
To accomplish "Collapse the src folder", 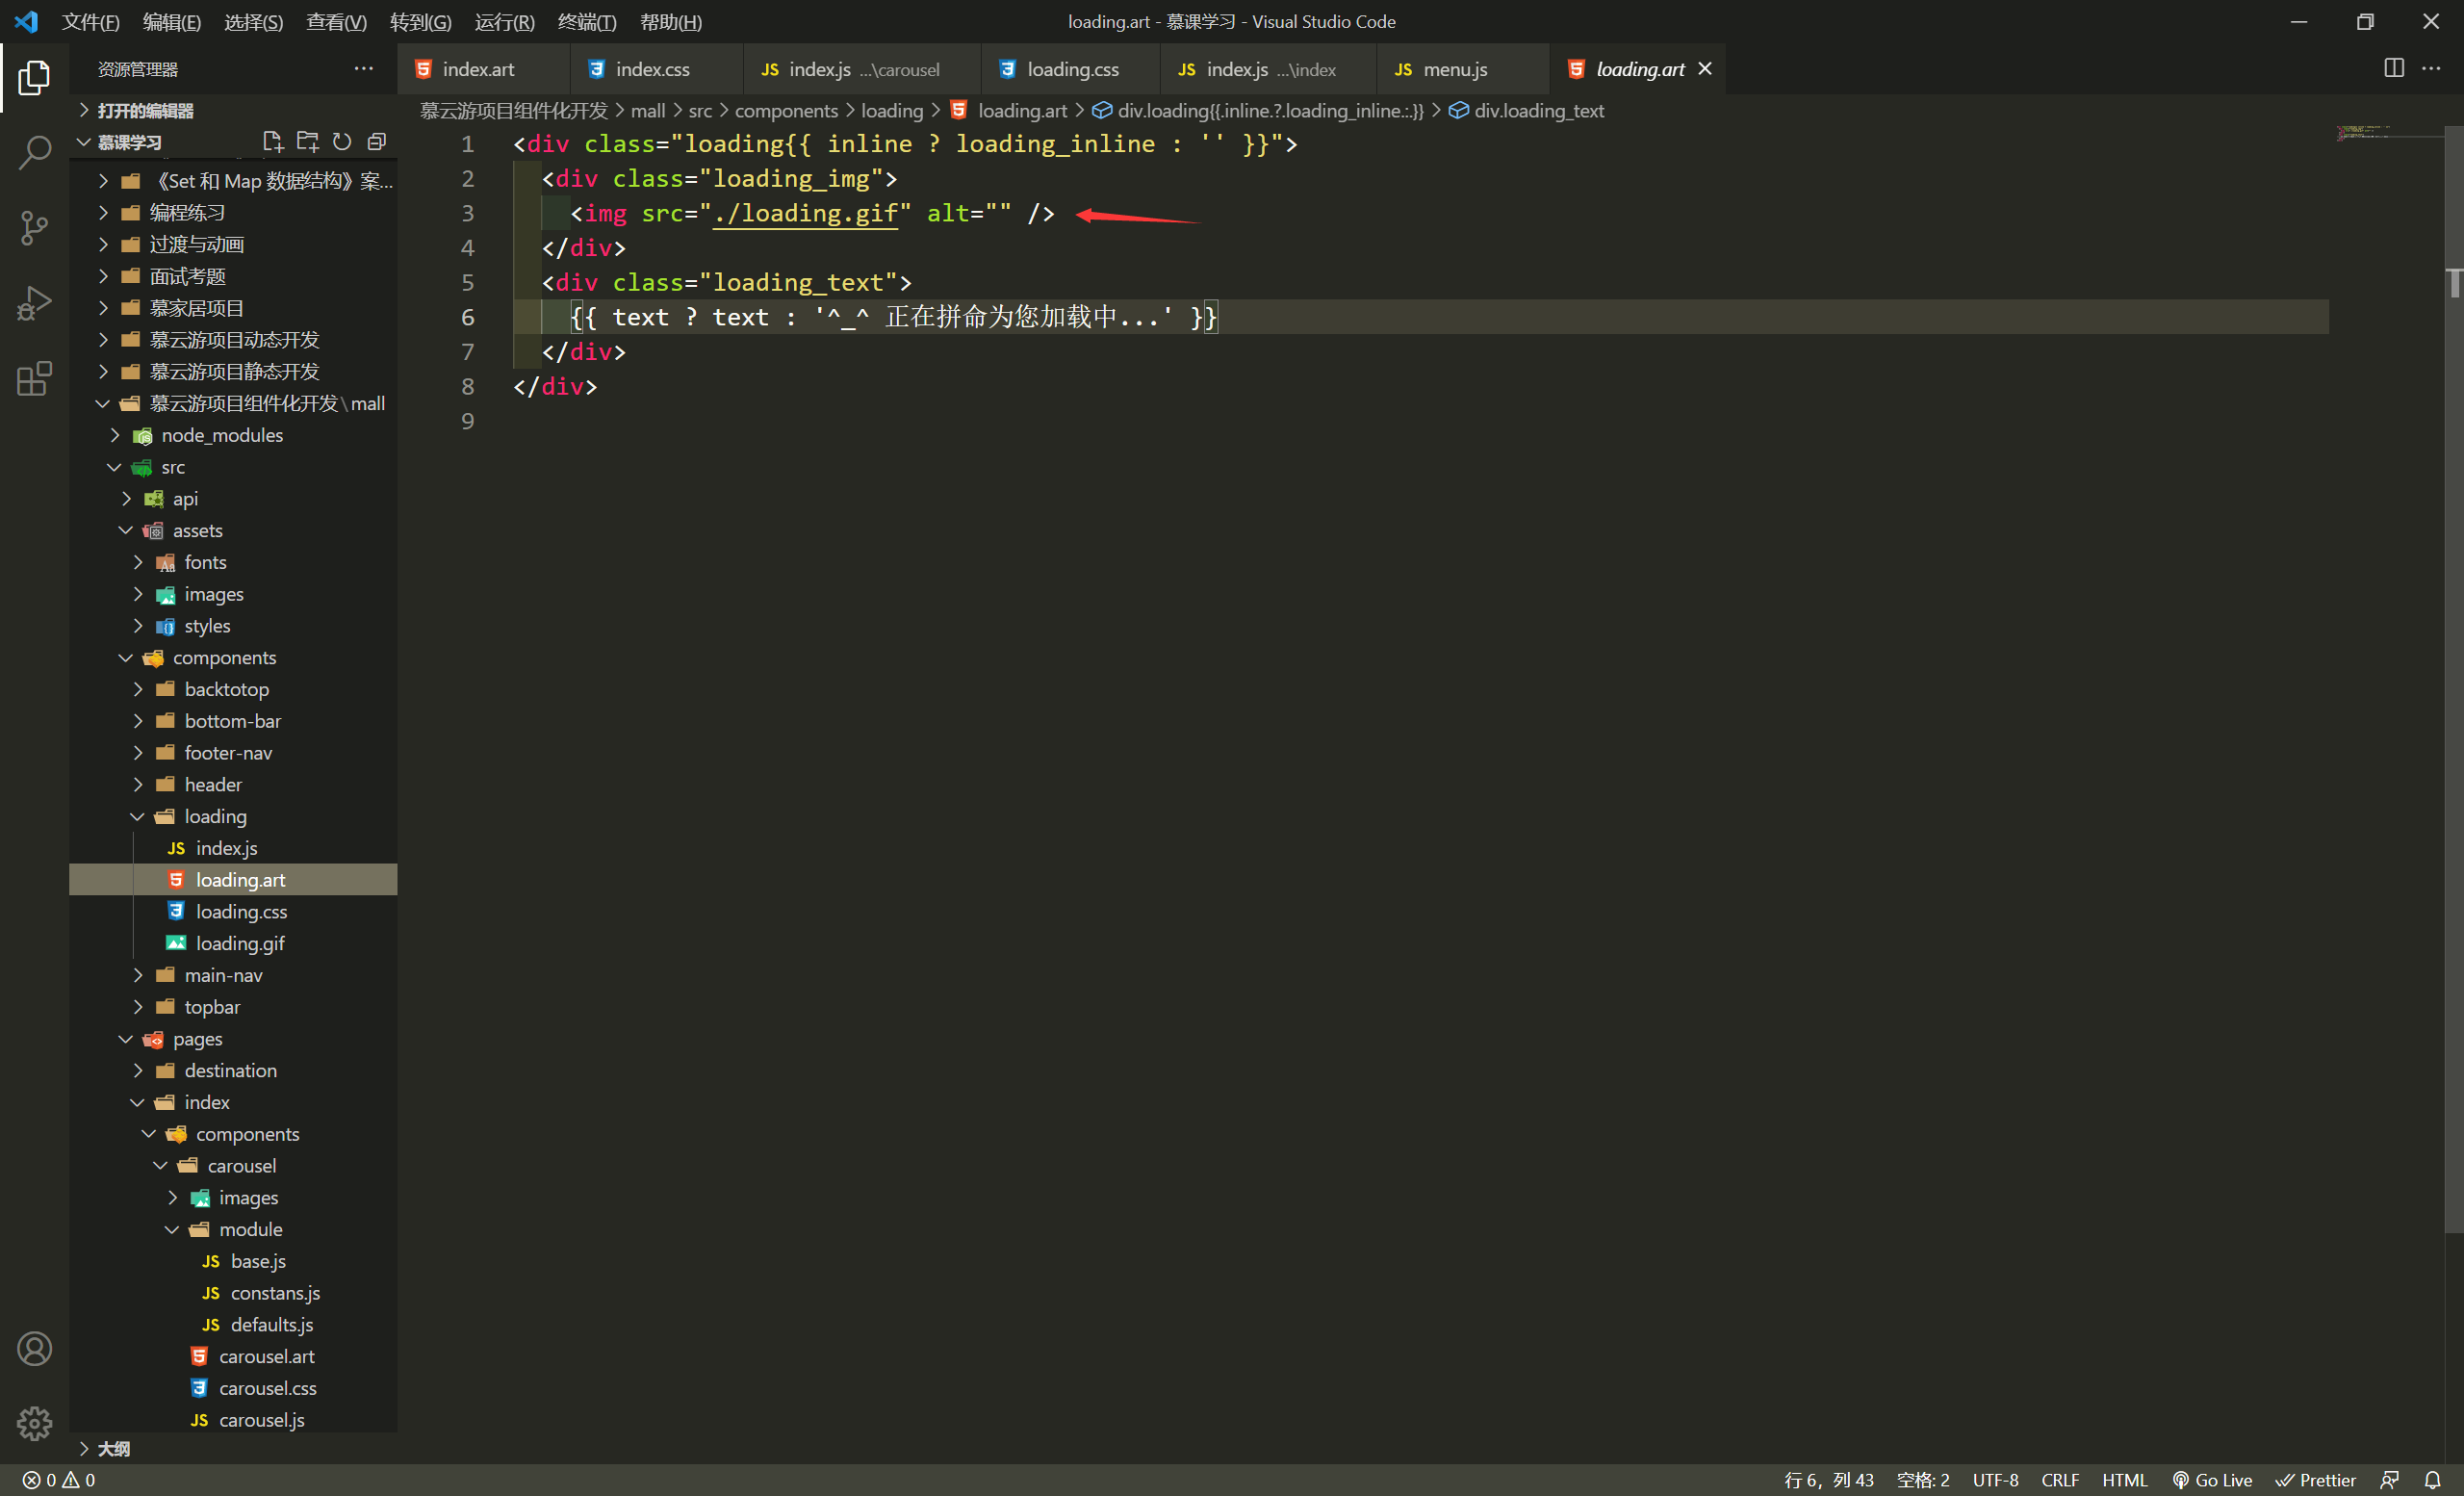I will pyautogui.click(x=173, y=467).
